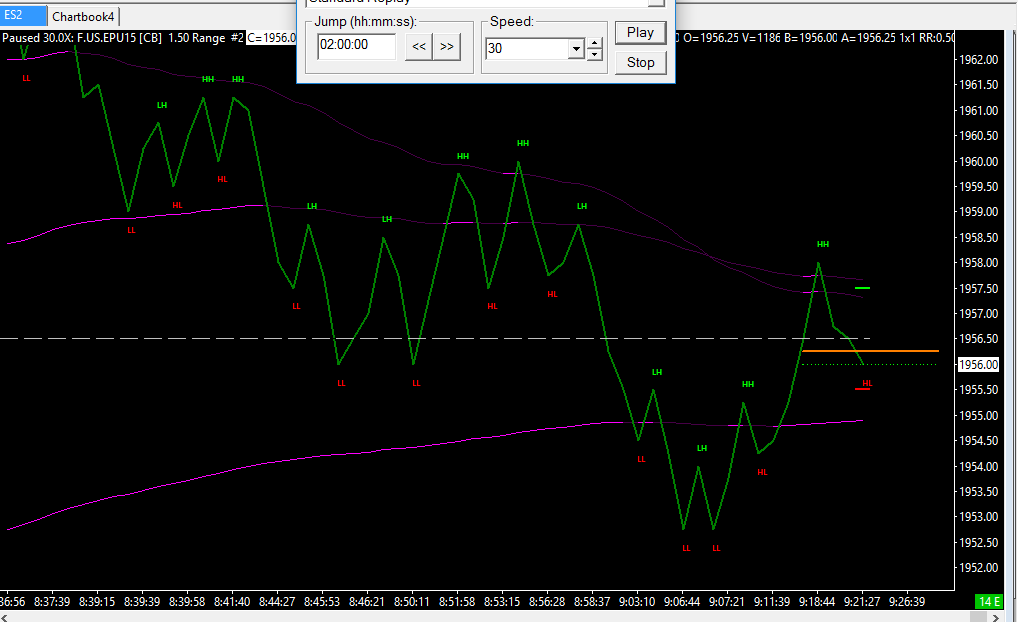Screen dimensions: 1018x622
Task: Click the 8:44:27 time axis label
Action: (x=277, y=602)
